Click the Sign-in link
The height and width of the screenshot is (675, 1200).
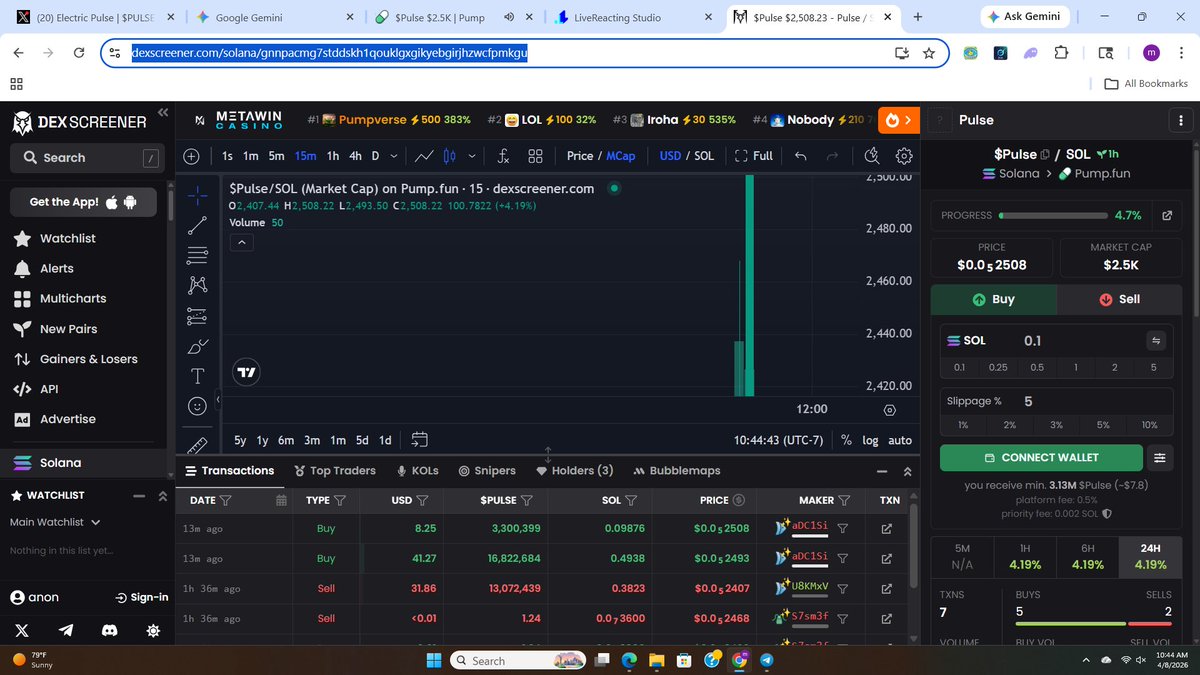[x=142, y=597]
